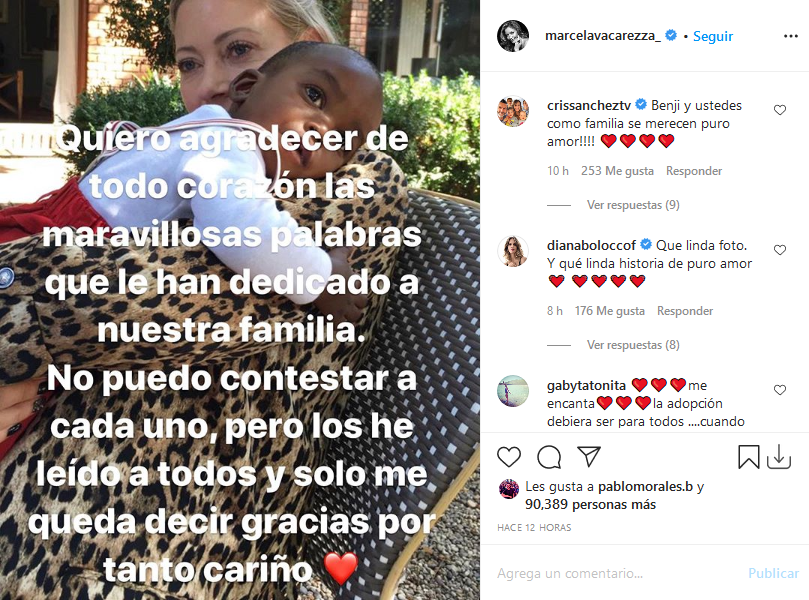Click verified badge next to marcelavacarezza_
This screenshot has width=809, height=600.
point(671,35)
